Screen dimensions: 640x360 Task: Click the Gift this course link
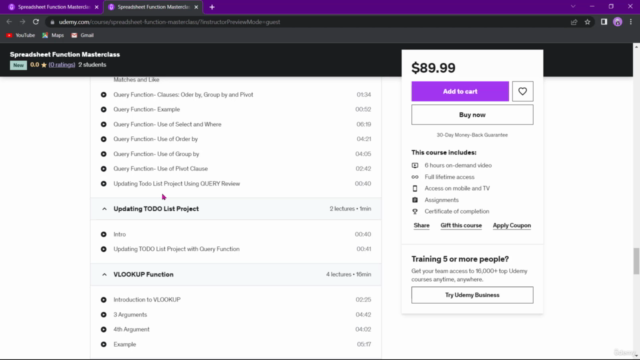pyautogui.click(x=461, y=225)
